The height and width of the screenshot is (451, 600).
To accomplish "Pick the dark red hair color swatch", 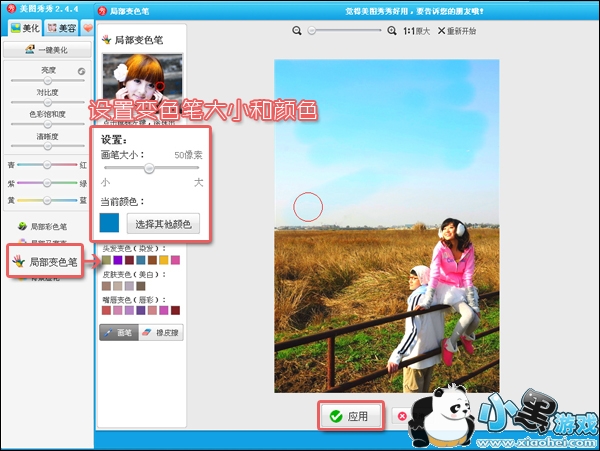I will coord(129,260).
